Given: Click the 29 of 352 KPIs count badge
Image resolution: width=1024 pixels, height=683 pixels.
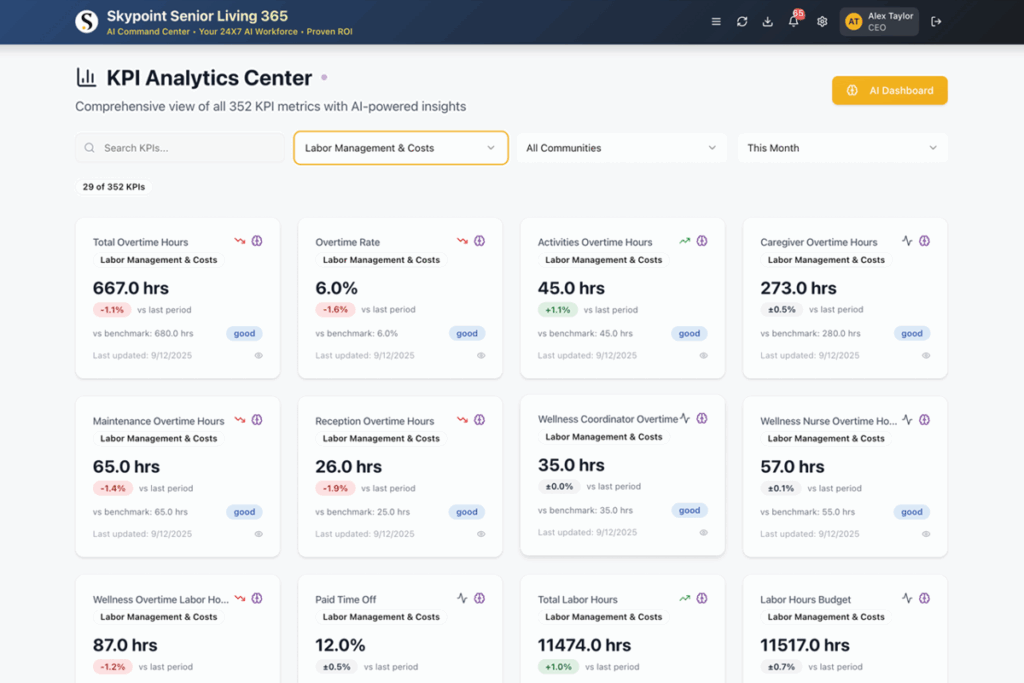Looking at the screenshot, I should pos(114,187).
